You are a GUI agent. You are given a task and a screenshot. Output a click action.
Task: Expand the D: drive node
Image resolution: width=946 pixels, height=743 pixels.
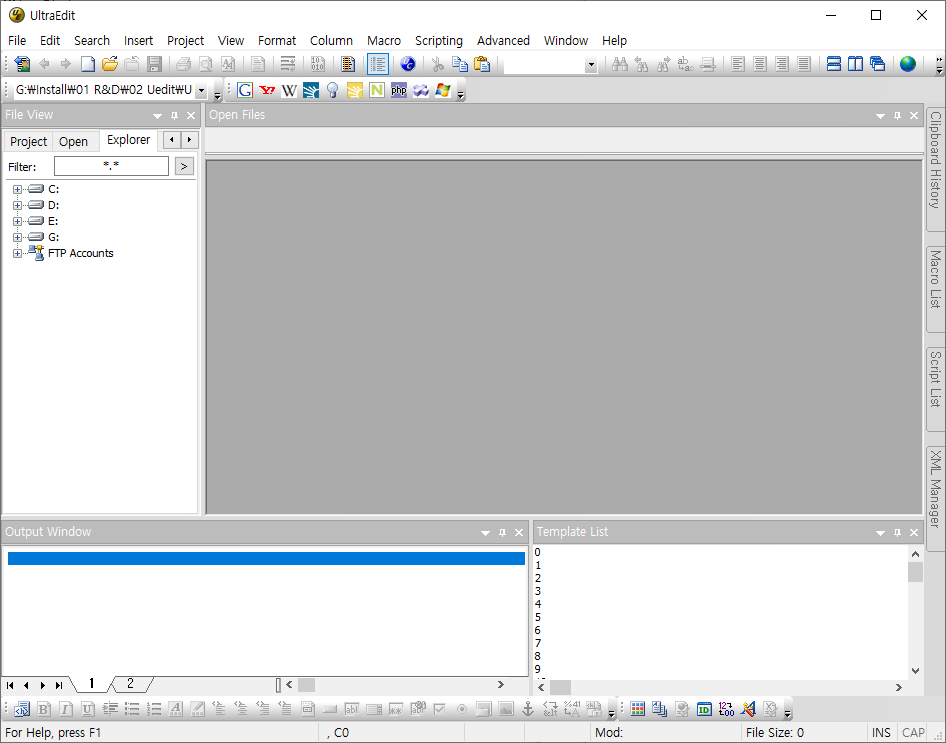(x=17, y=205)
